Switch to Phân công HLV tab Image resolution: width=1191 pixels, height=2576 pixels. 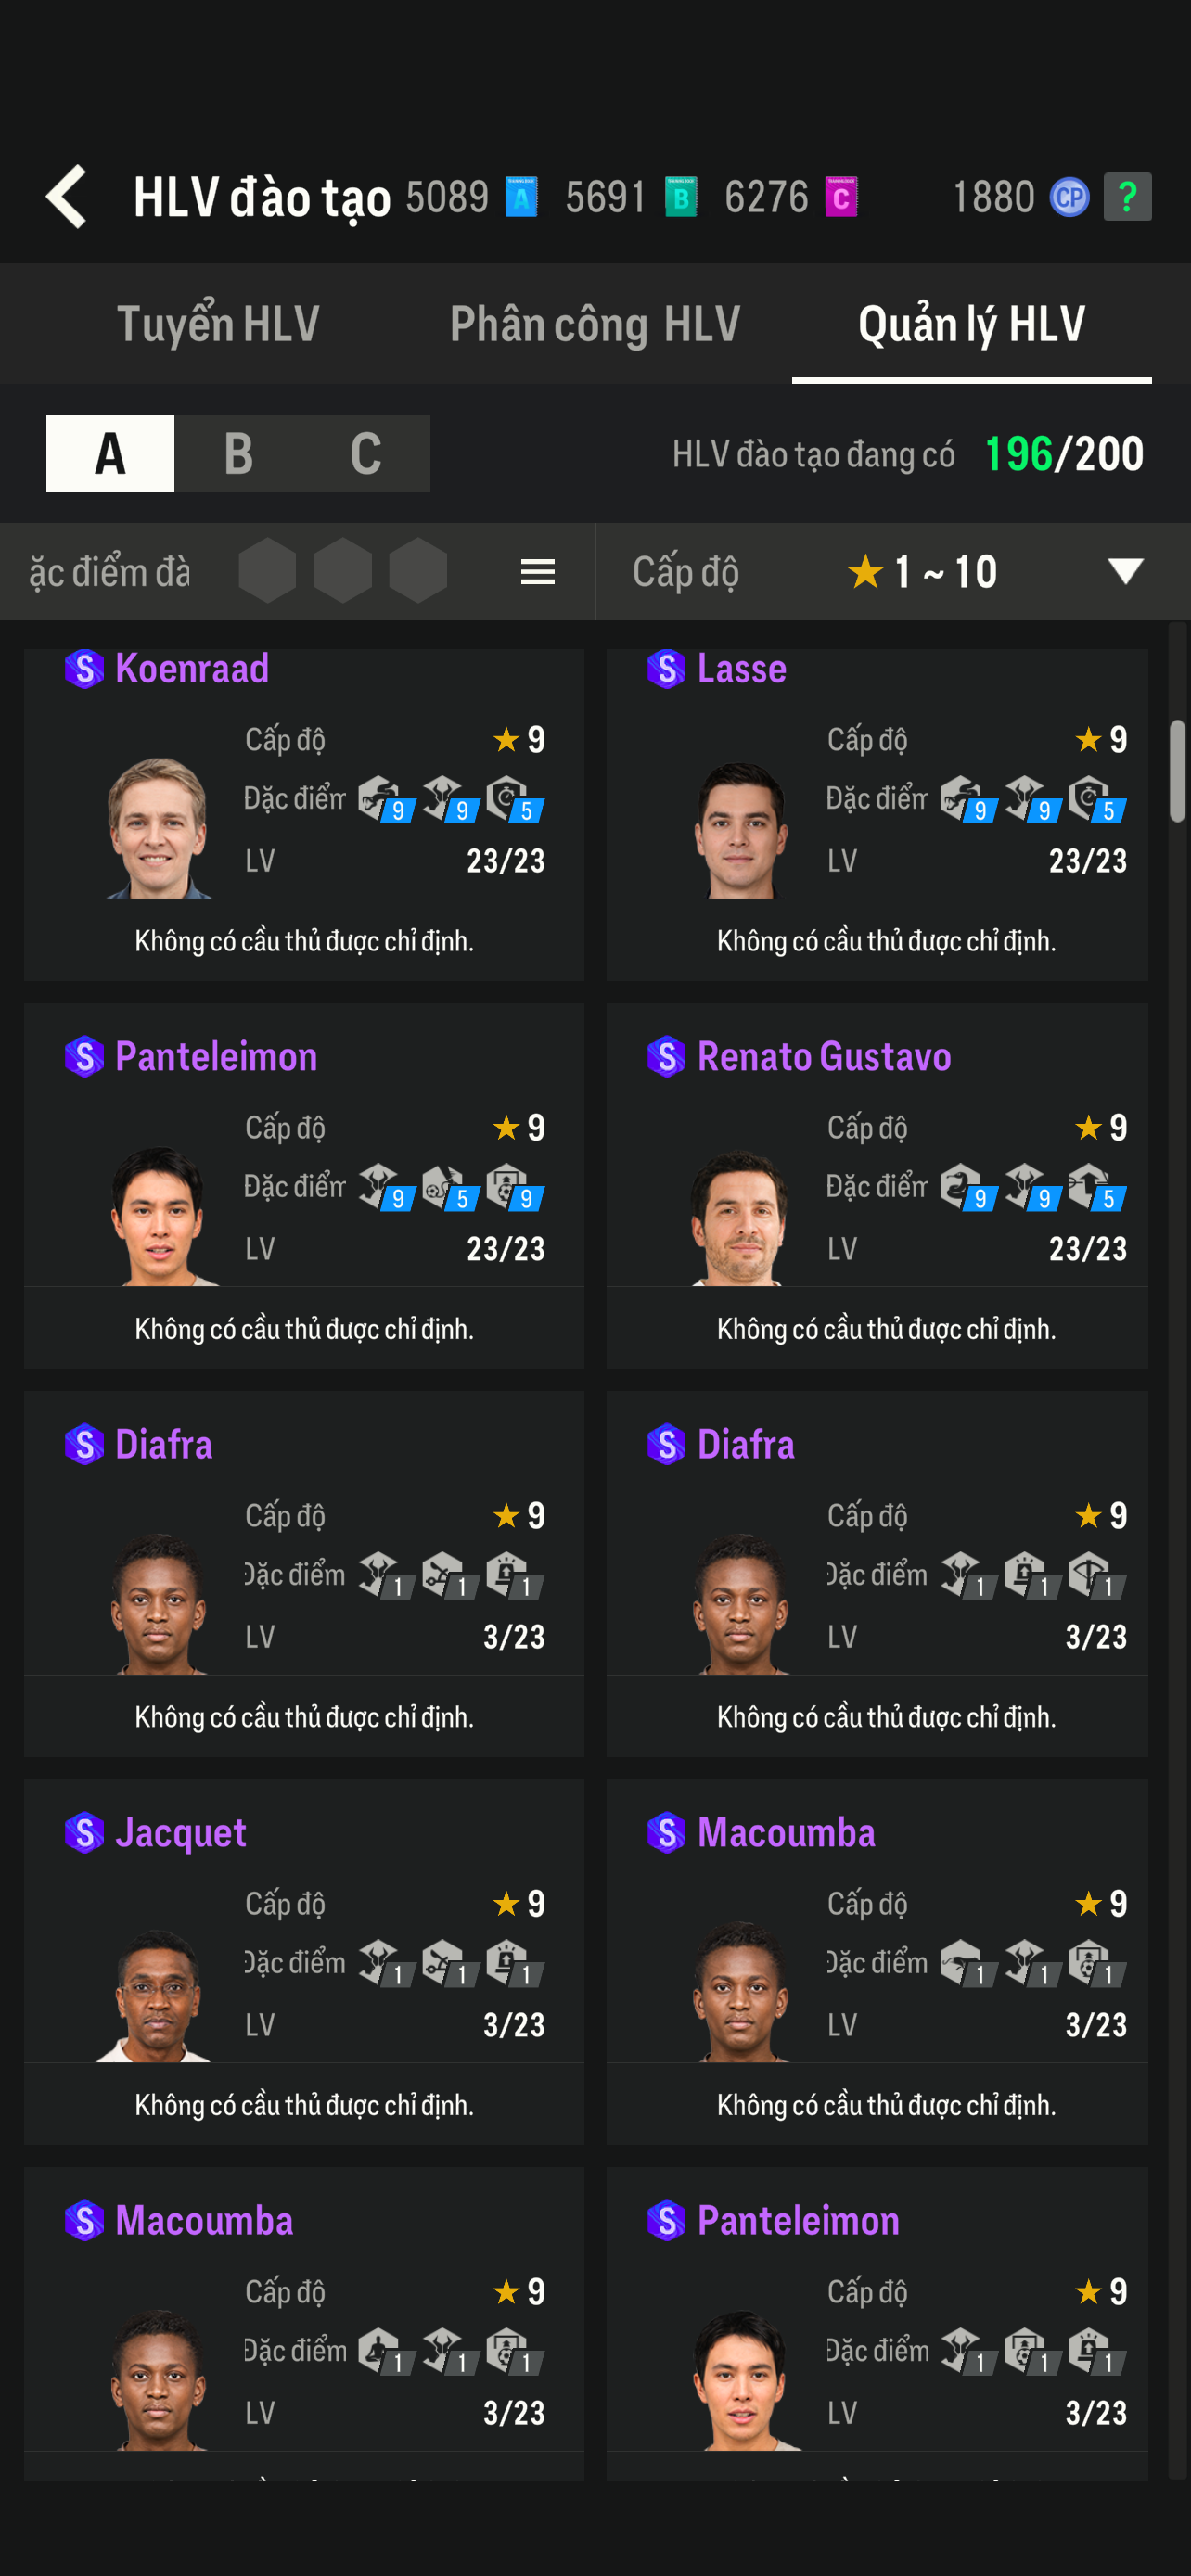[595, 324]
